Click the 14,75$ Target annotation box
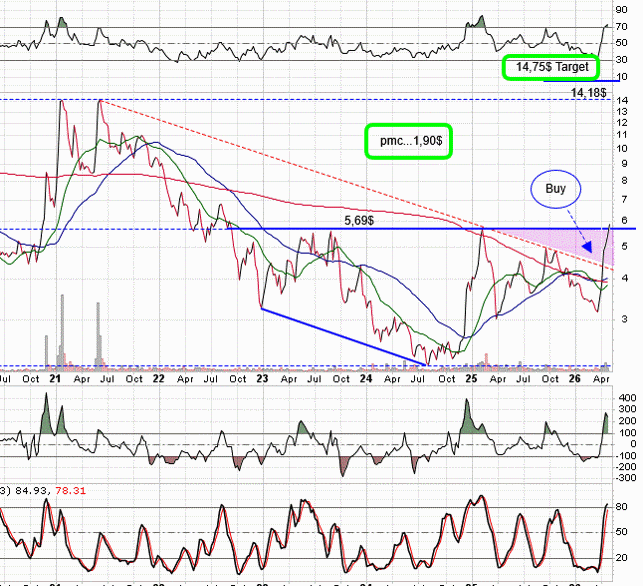The width and height of the screenshot is (643, 586). (x=551, y=67)
